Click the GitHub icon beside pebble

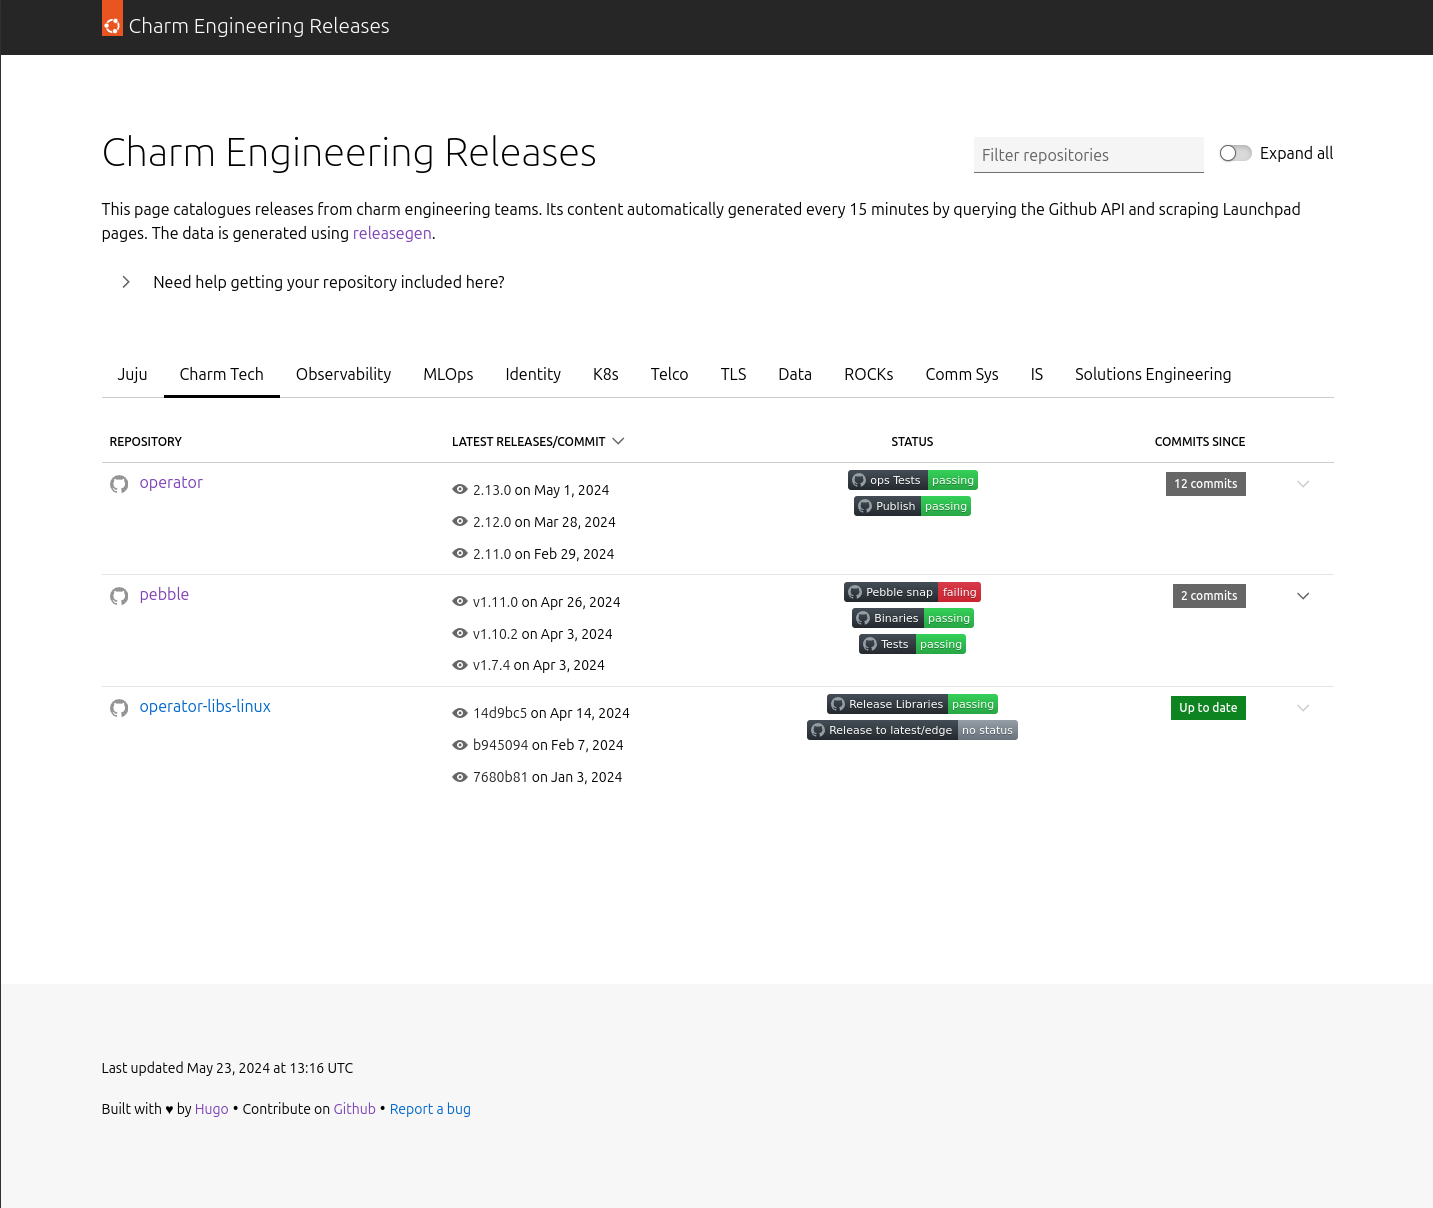[x=119, y=596]
